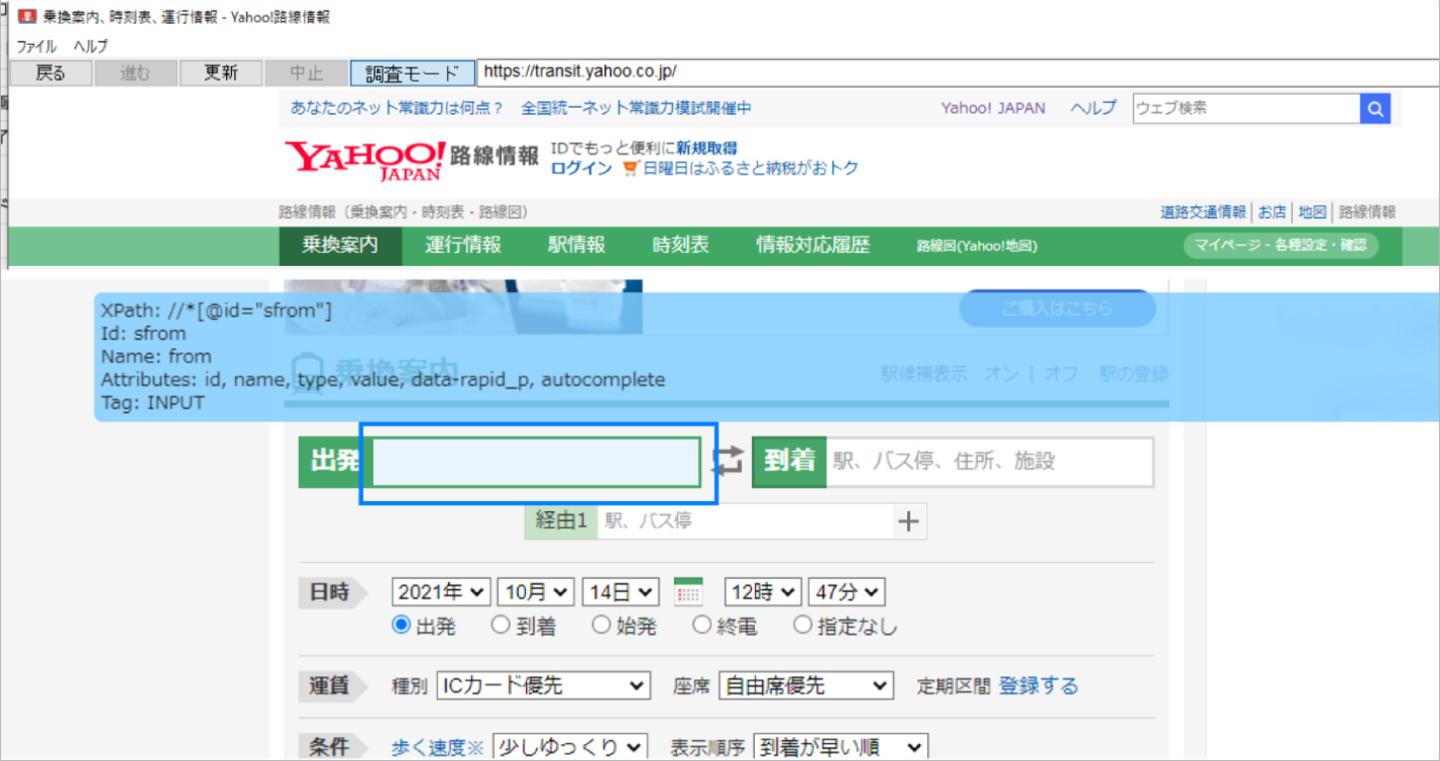1440x761 pixels.
Task: Open the 時刻表 timetable tab
Action: pyautogui.click(x=681, y=245)
